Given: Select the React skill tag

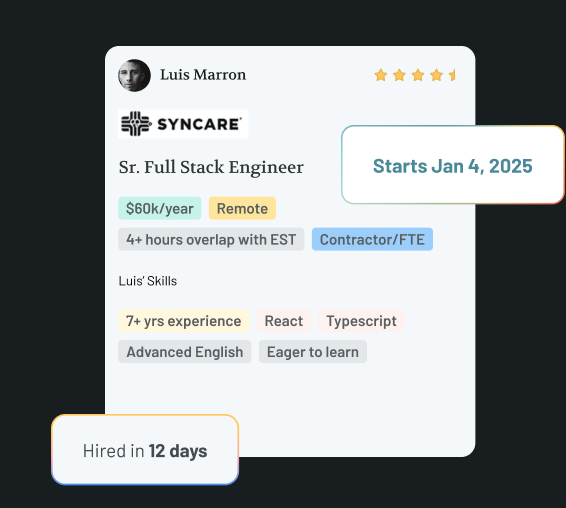Looking at the screenshot, I should [284, 321].
